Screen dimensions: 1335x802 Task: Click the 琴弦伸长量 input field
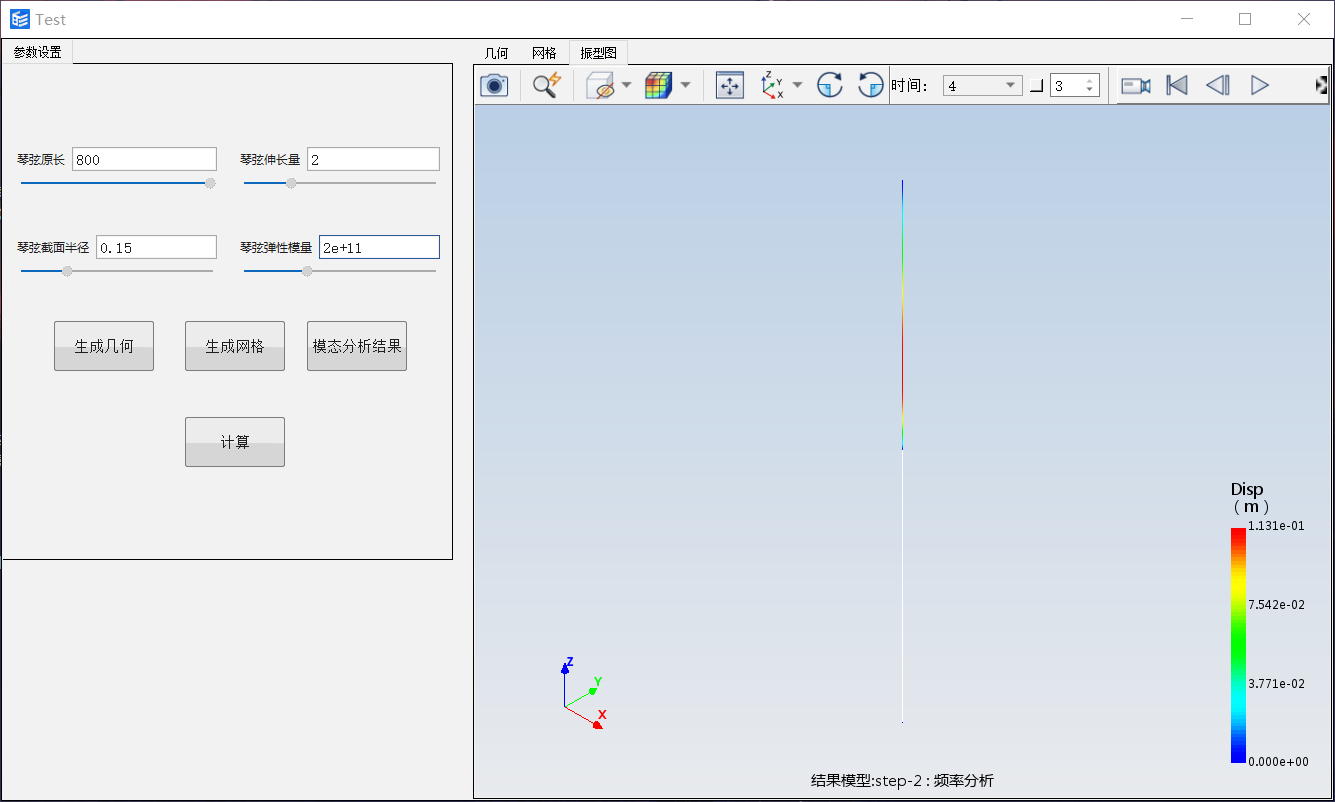click(373, 159)
